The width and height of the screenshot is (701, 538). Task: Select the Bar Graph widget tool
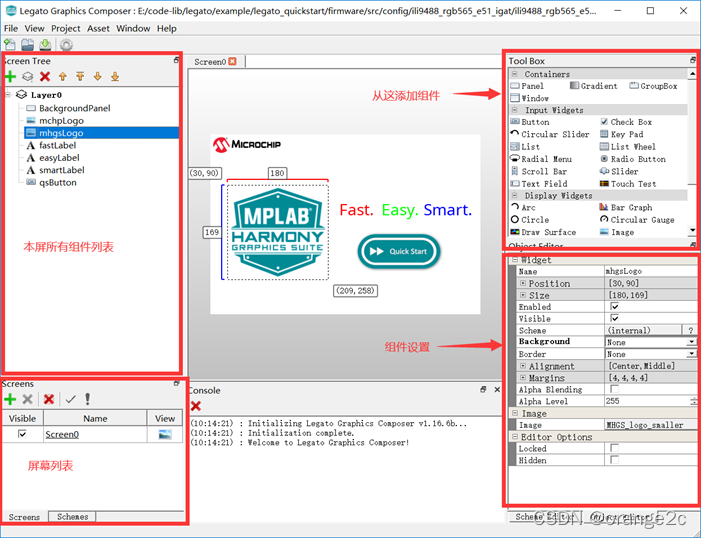626,208
